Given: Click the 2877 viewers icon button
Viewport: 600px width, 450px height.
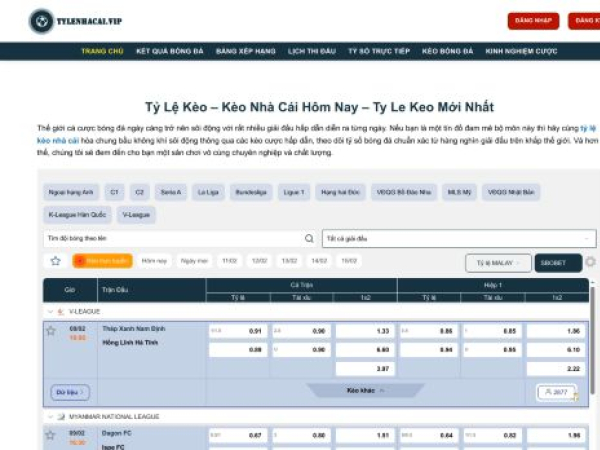Looking at the screenshot, I should point(557,393).
